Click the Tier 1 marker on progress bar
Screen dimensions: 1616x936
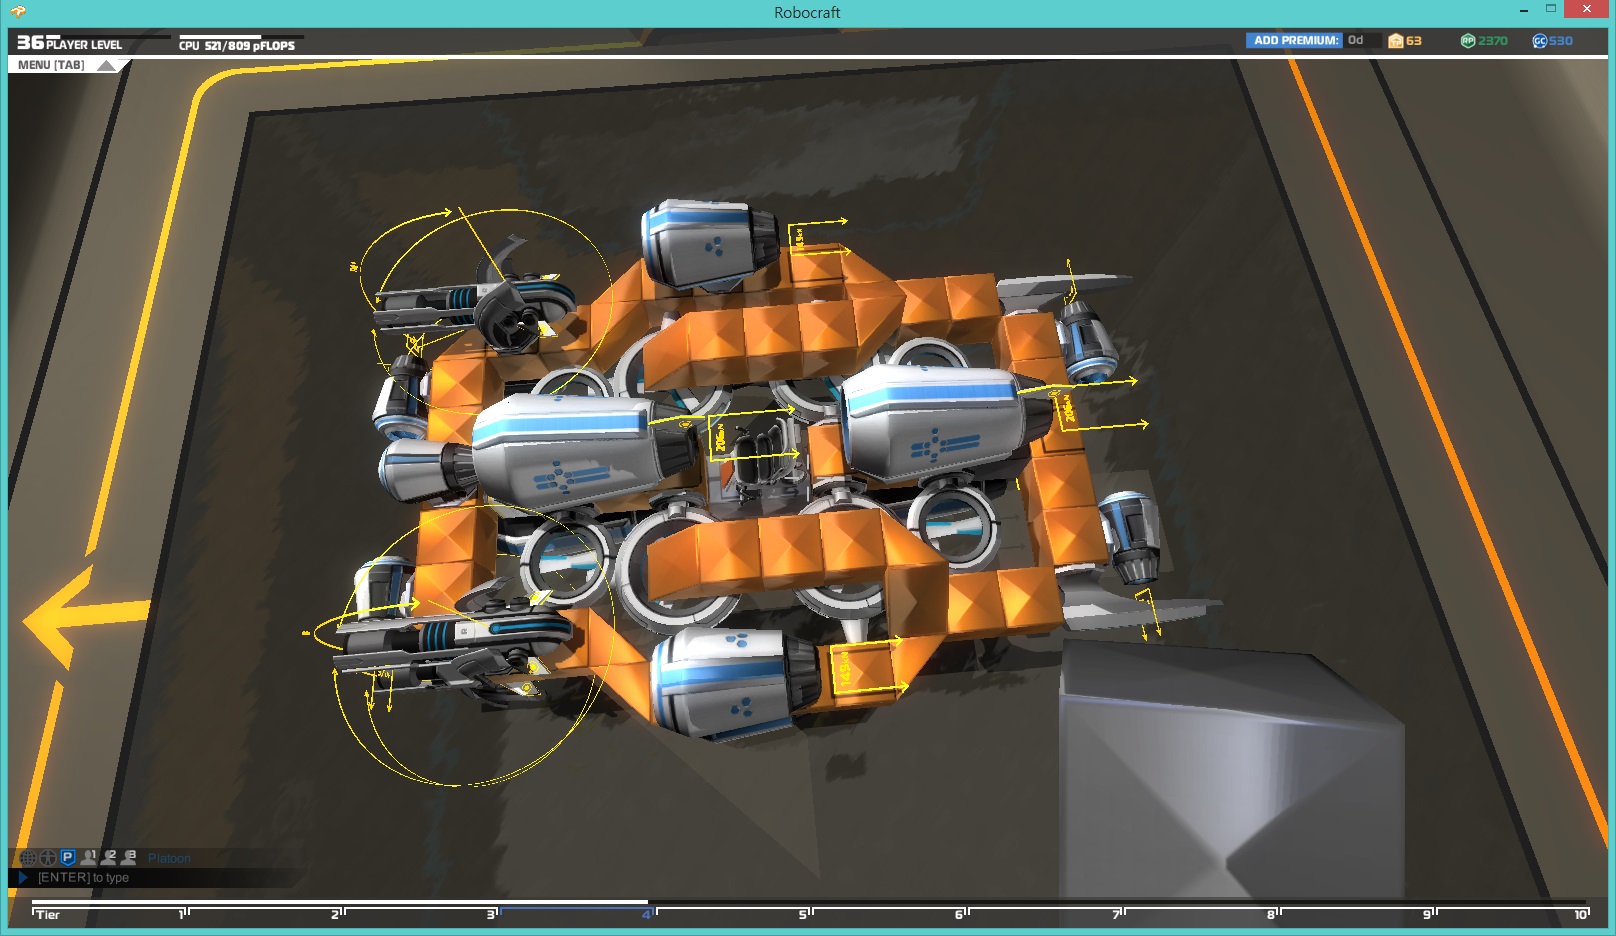click(x=184, y=914)
